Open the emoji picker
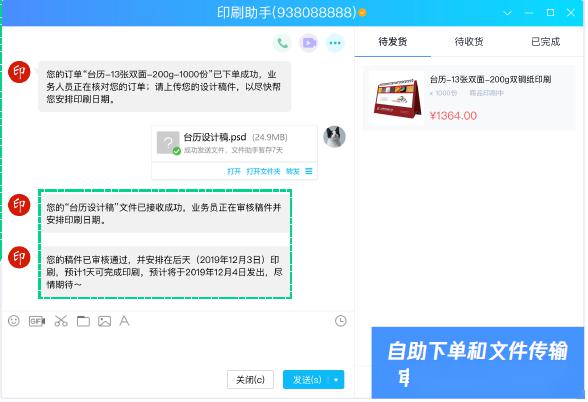This screenshot has height=402, width=588. (14, 321)
